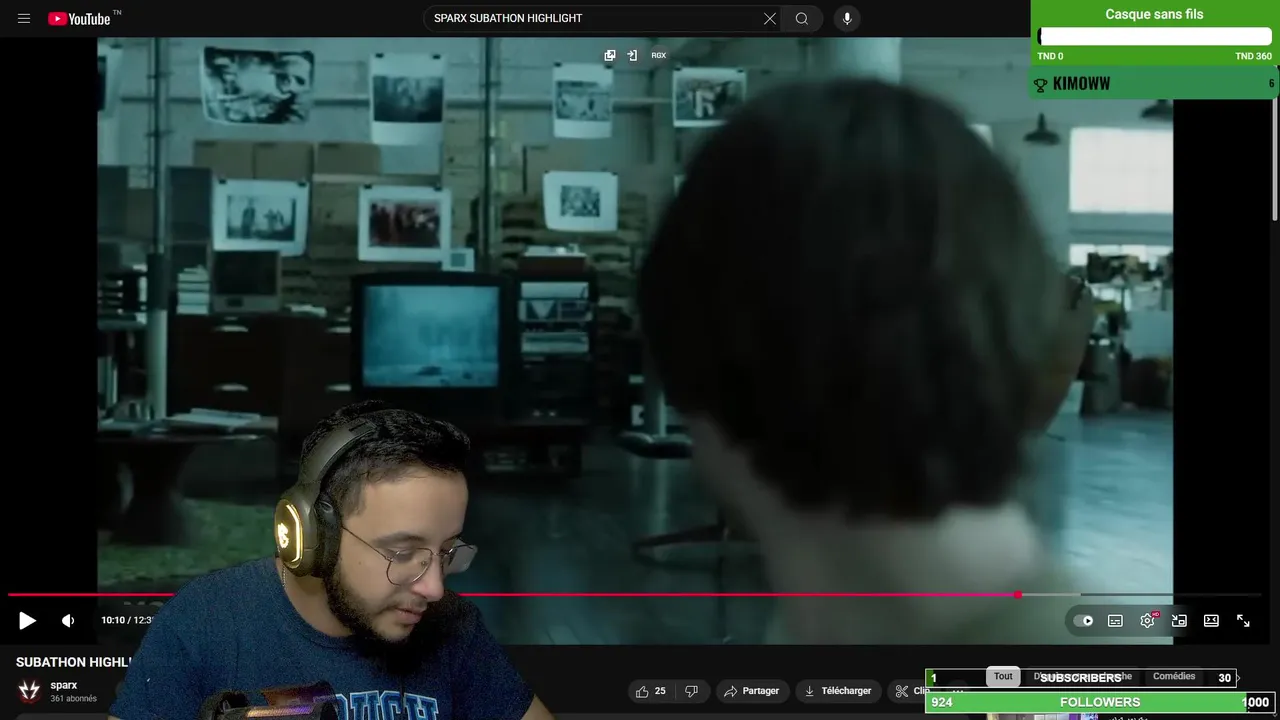Seek using the red progress bar scrubber
The height and width of the screenshot is (720, 1280).
tap(1017, 595)
